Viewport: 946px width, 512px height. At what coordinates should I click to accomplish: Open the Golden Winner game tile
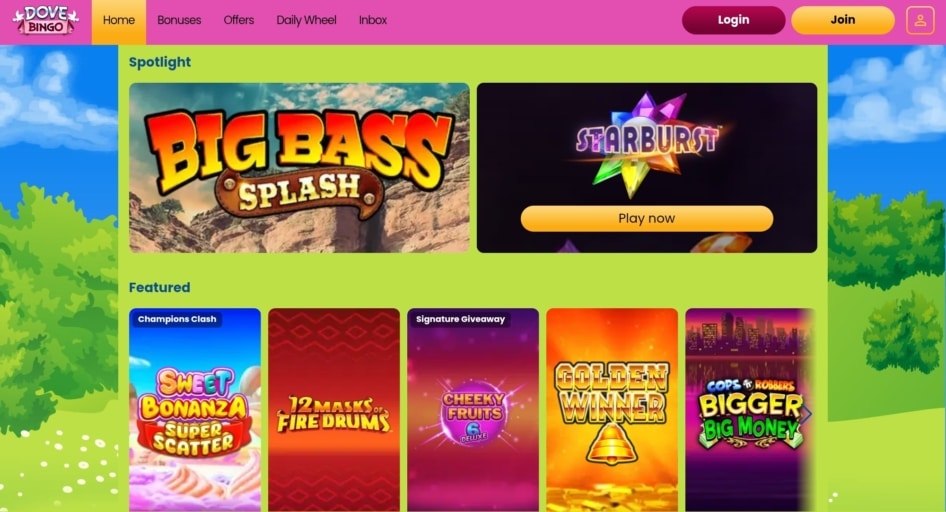click(x=612, y=410)
